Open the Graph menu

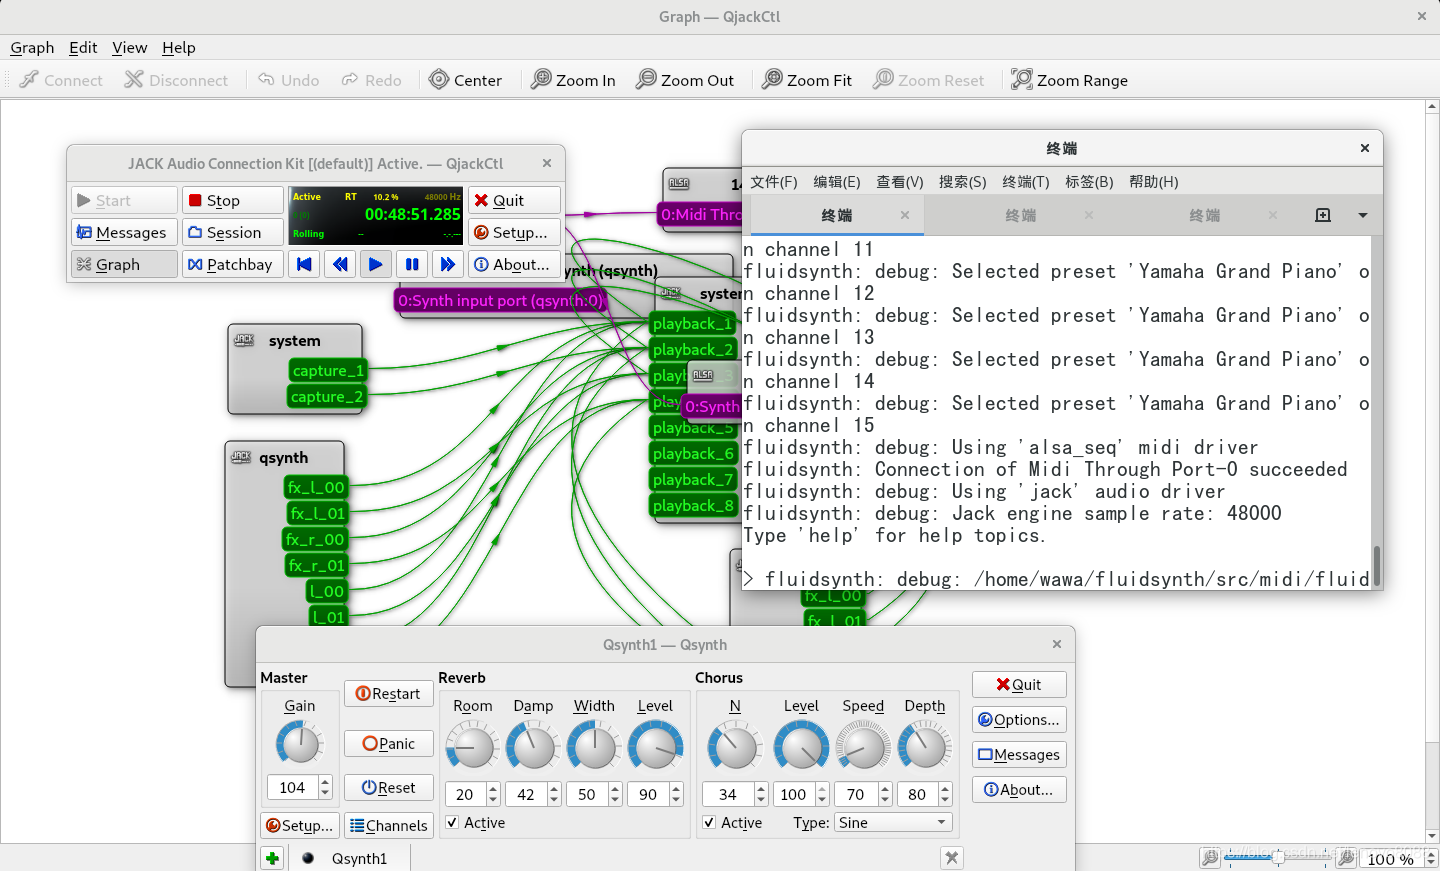click(32, 47)
